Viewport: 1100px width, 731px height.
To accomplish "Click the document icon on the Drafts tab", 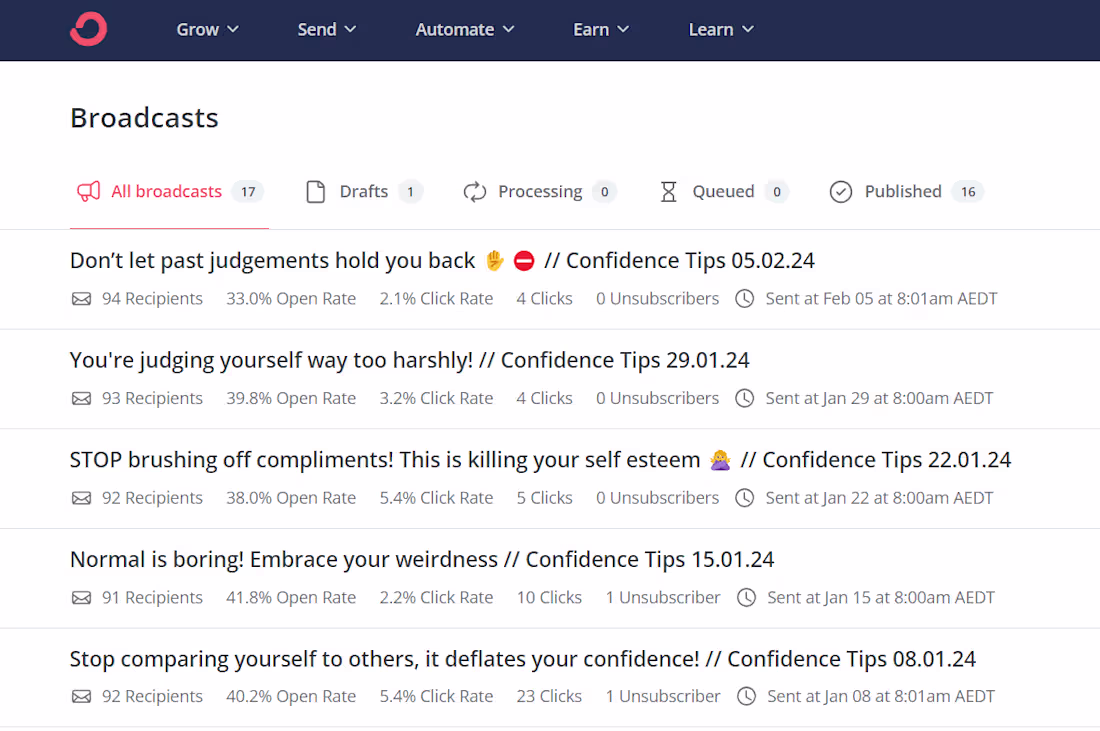I will 315,191.
